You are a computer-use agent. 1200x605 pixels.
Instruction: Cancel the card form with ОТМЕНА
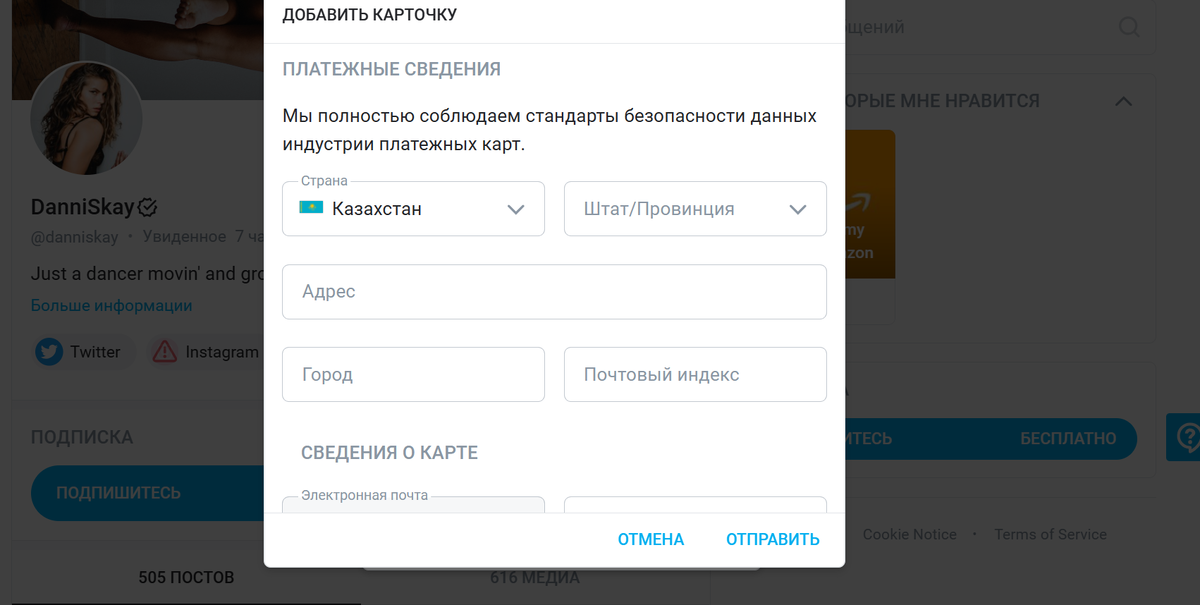coord(650,538)
